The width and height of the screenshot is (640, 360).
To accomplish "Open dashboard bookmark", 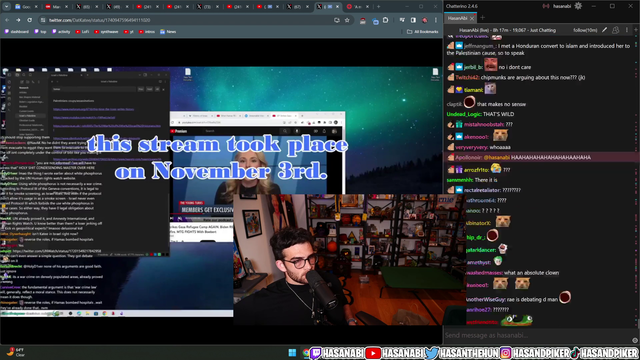I will pos(17,31).
